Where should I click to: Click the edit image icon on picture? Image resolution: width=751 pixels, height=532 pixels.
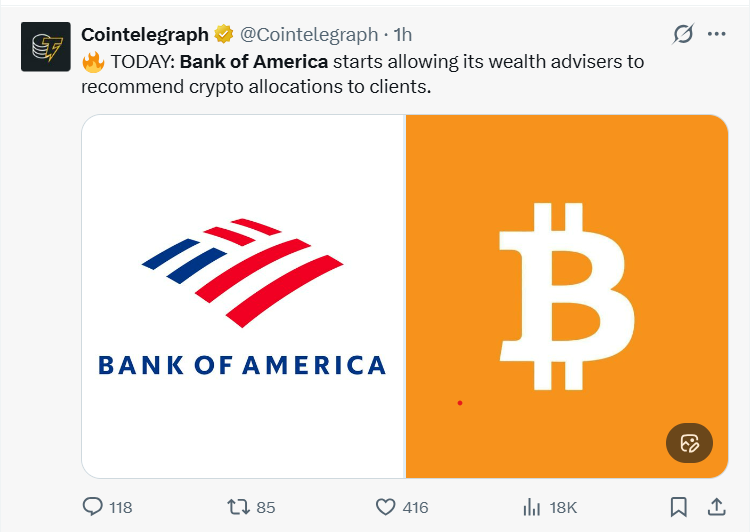[x=689, y=443]
